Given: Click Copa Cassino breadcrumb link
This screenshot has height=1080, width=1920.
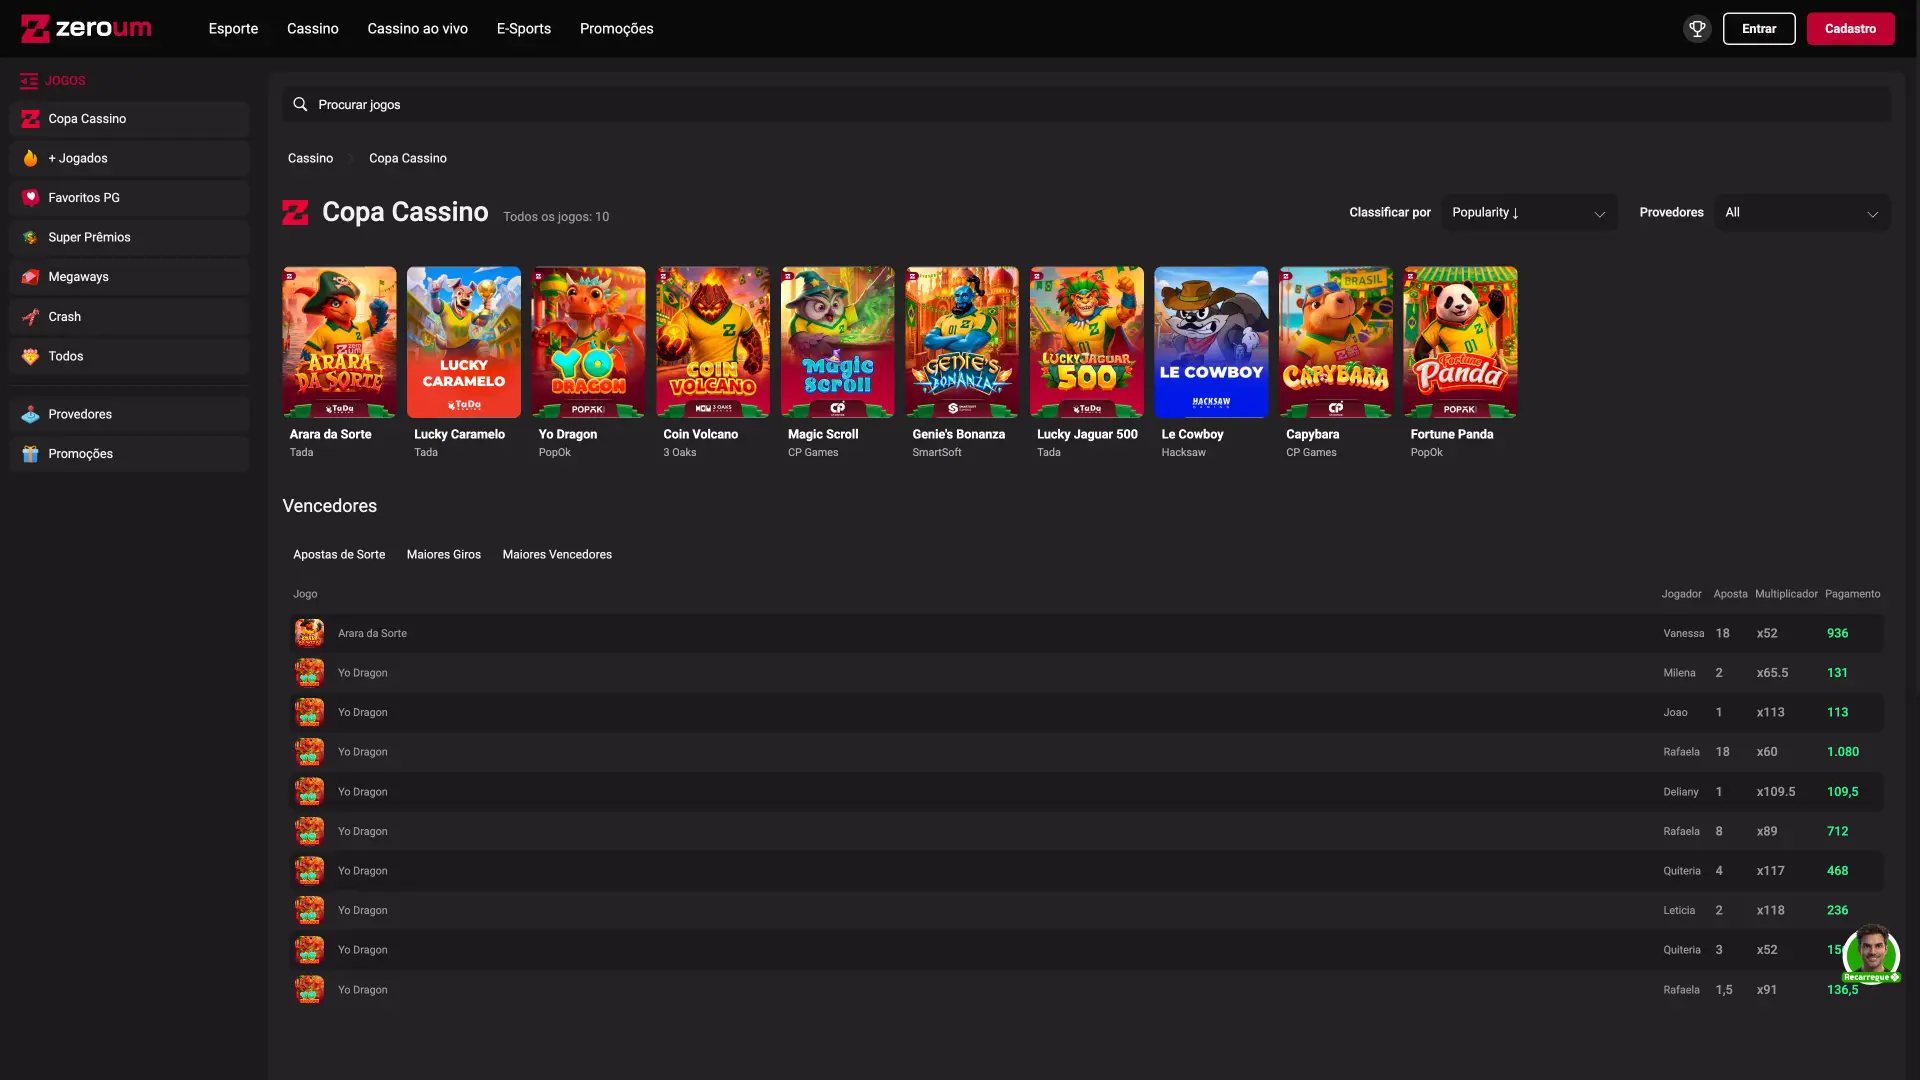Looking at the screenshot, I should pos(408,159).
